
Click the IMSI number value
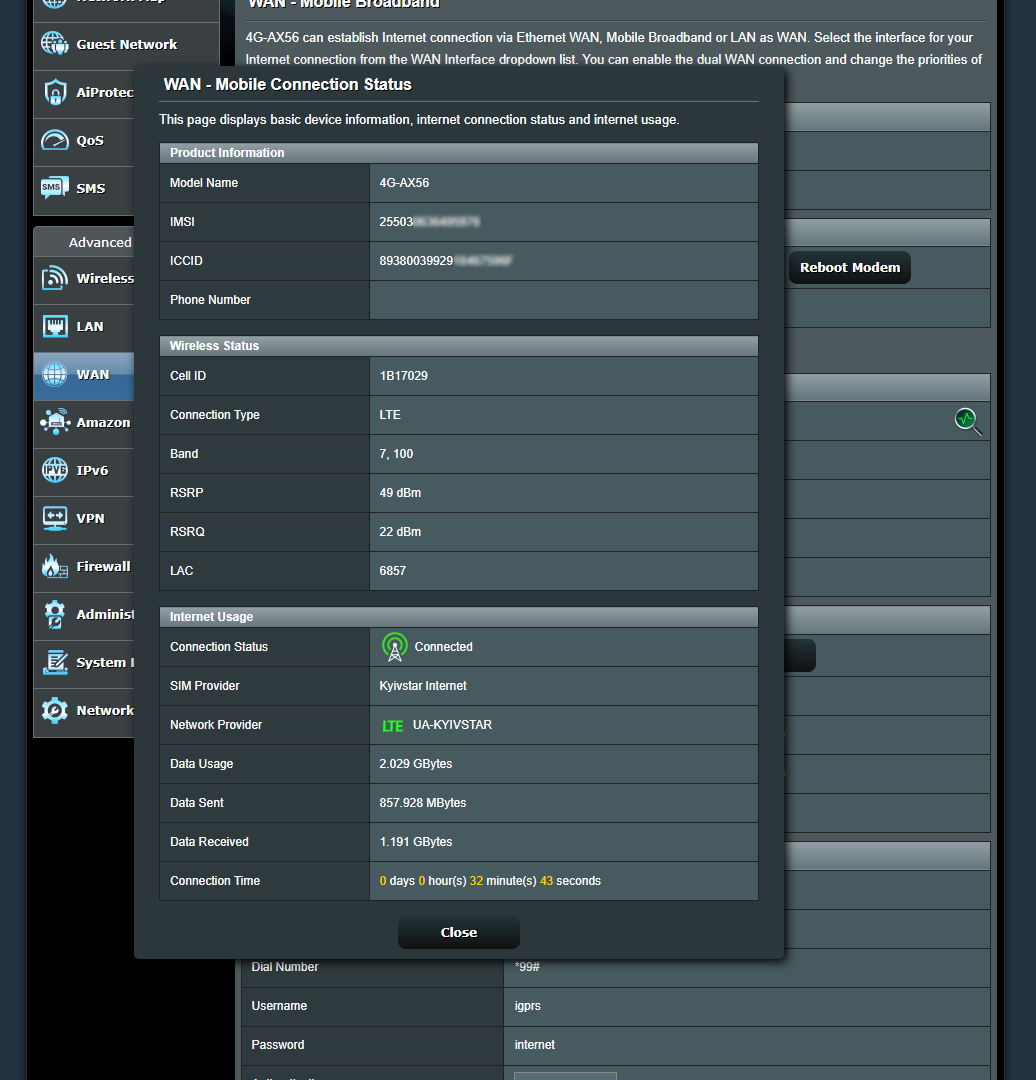pyautogui.click(x=429, y=222)
